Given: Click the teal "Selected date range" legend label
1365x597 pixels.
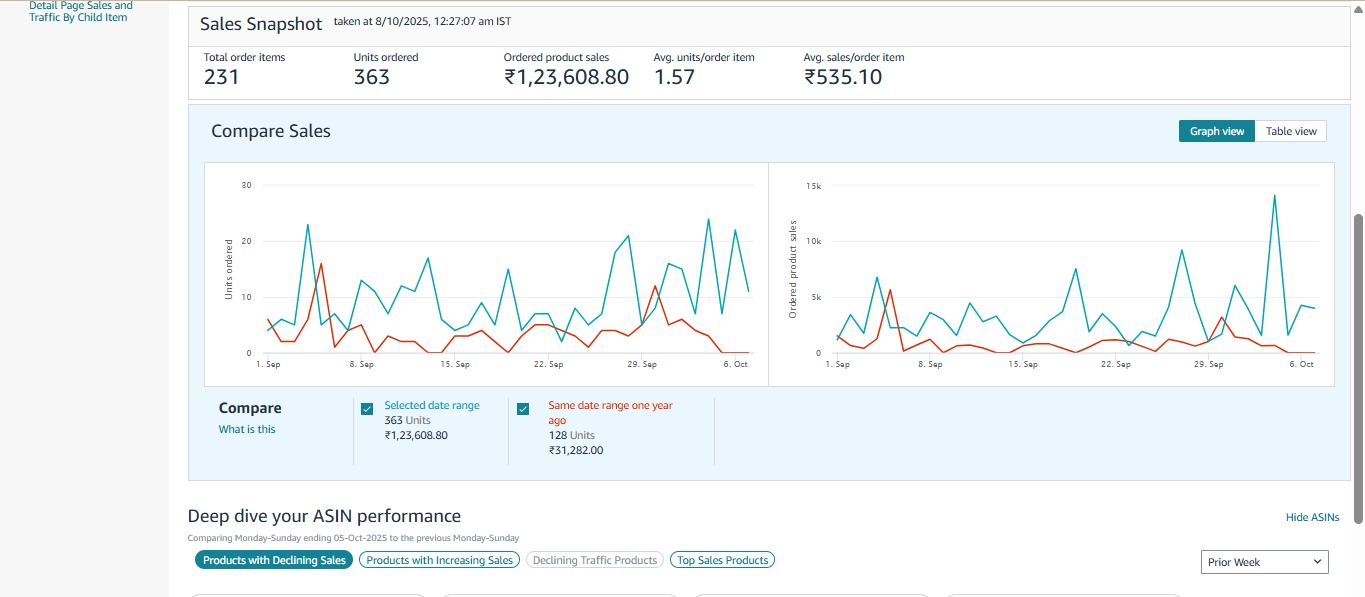Looking at the screenshot, I should click(432, 406).
